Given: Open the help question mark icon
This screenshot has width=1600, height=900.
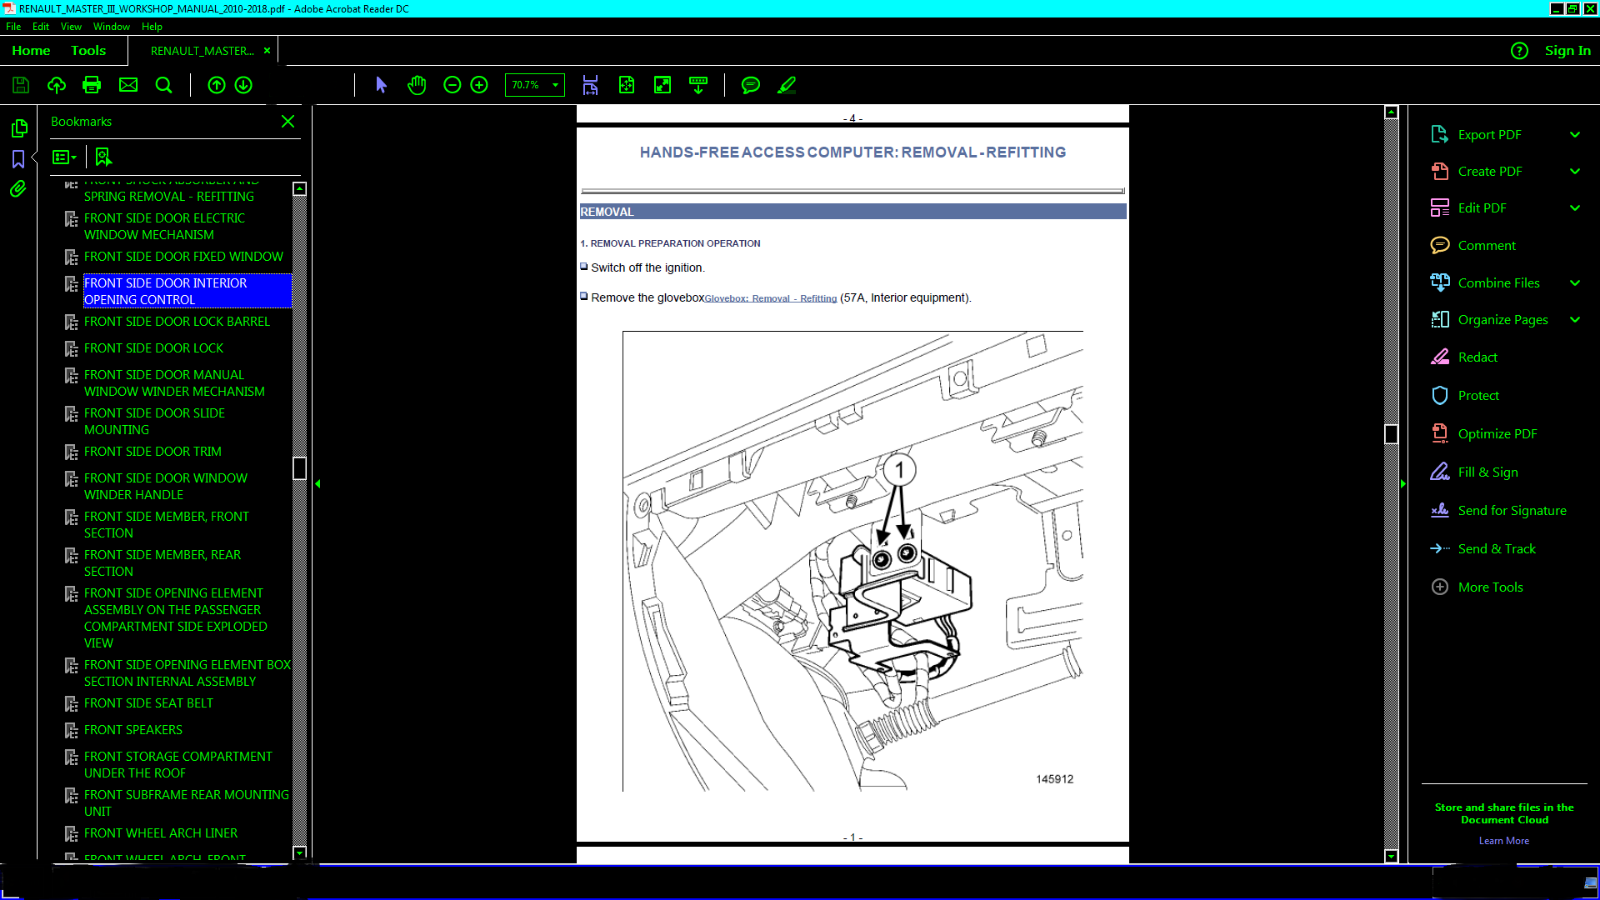Looking at the screenshot, I should click(1519, 51).
